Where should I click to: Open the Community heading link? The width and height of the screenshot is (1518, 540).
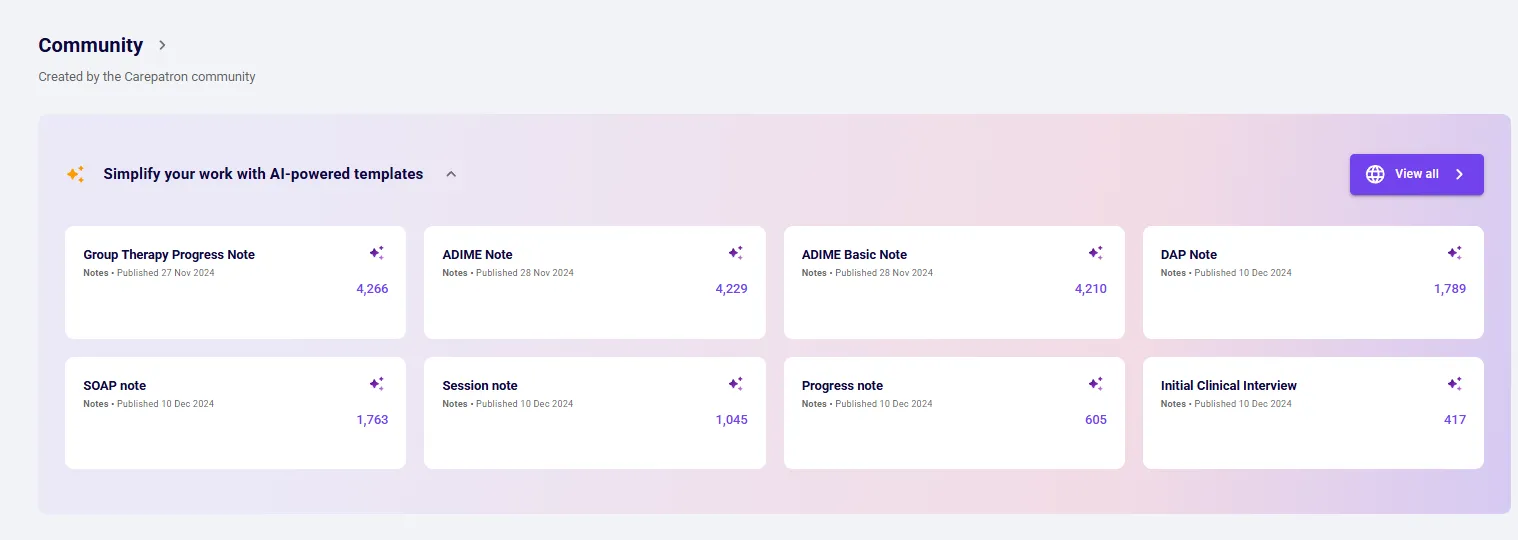[90, 45]
